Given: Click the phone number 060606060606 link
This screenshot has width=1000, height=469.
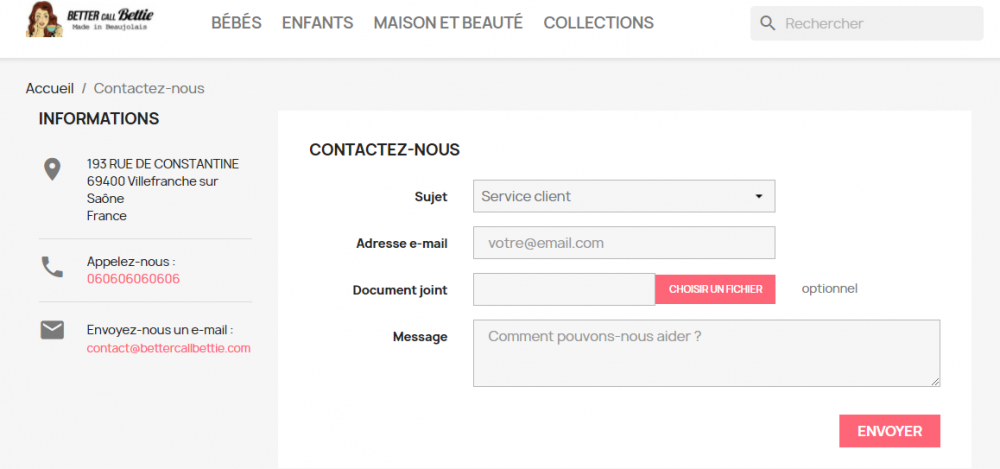Looking at the screenshot, I should [133, 279].
